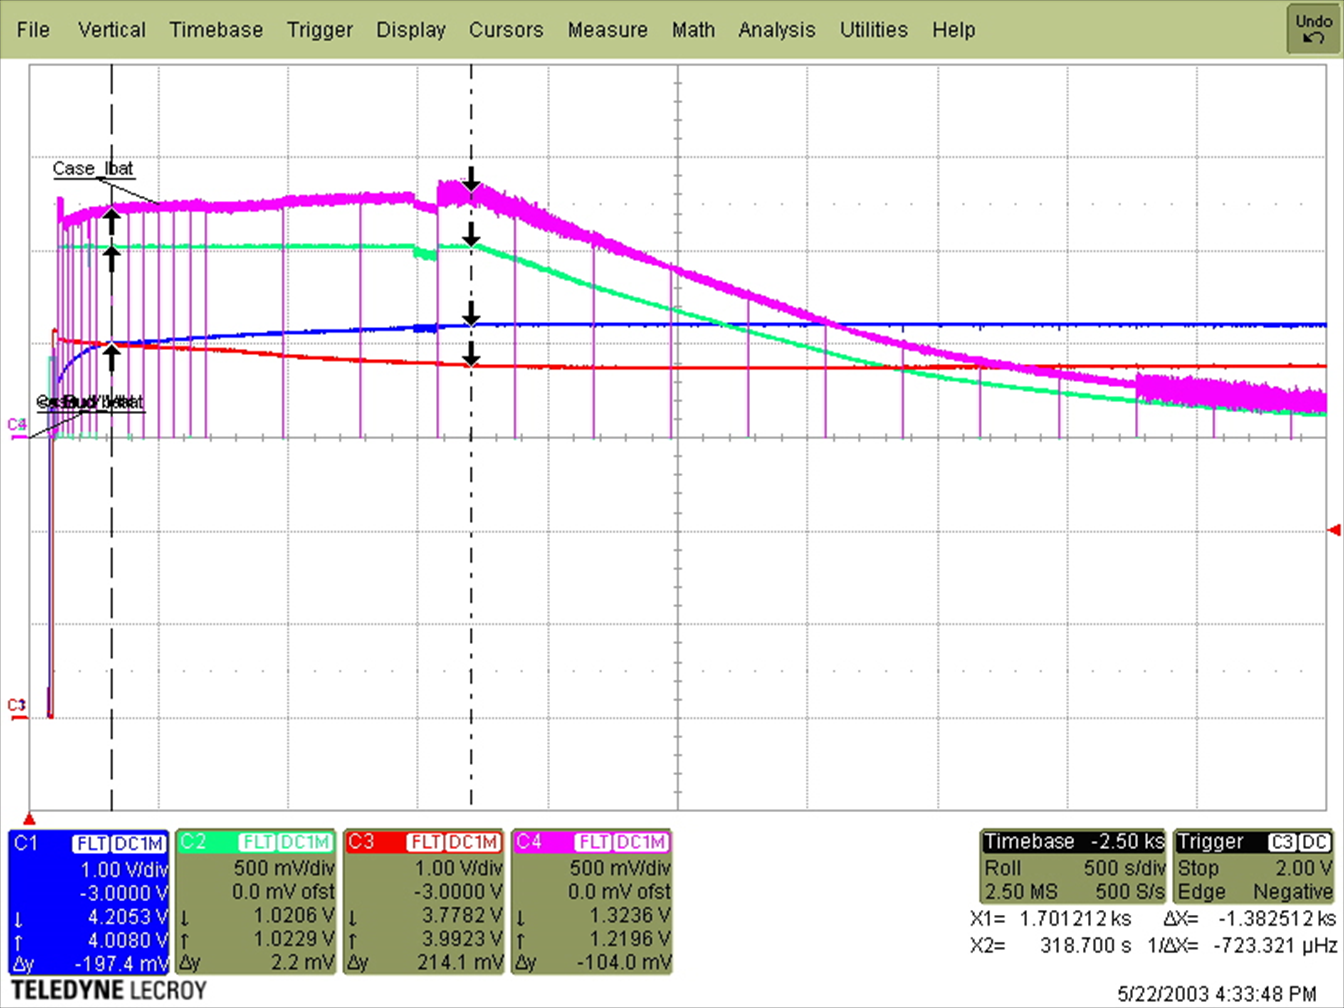Viewport: 1344px width, 1008px height.
Task: Click the red trigger level arrow on right edge
Action: [x=1333, y=529]
